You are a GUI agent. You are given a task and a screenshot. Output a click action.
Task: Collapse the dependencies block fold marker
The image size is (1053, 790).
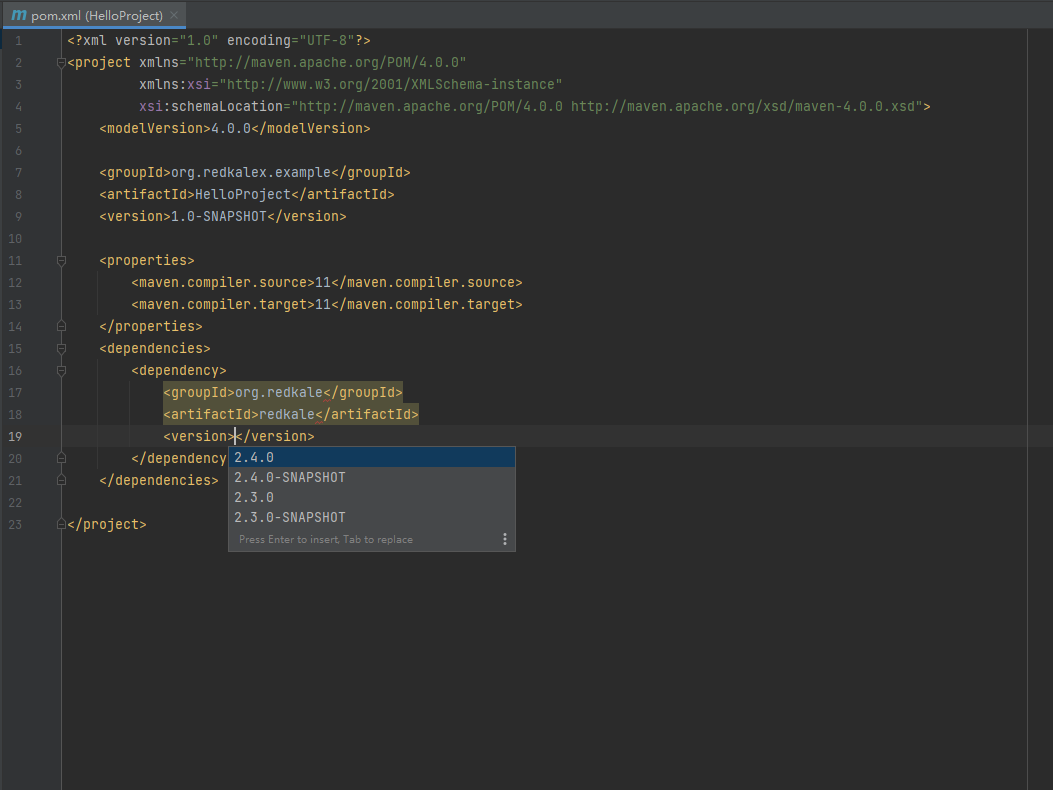tap(61, 348)
